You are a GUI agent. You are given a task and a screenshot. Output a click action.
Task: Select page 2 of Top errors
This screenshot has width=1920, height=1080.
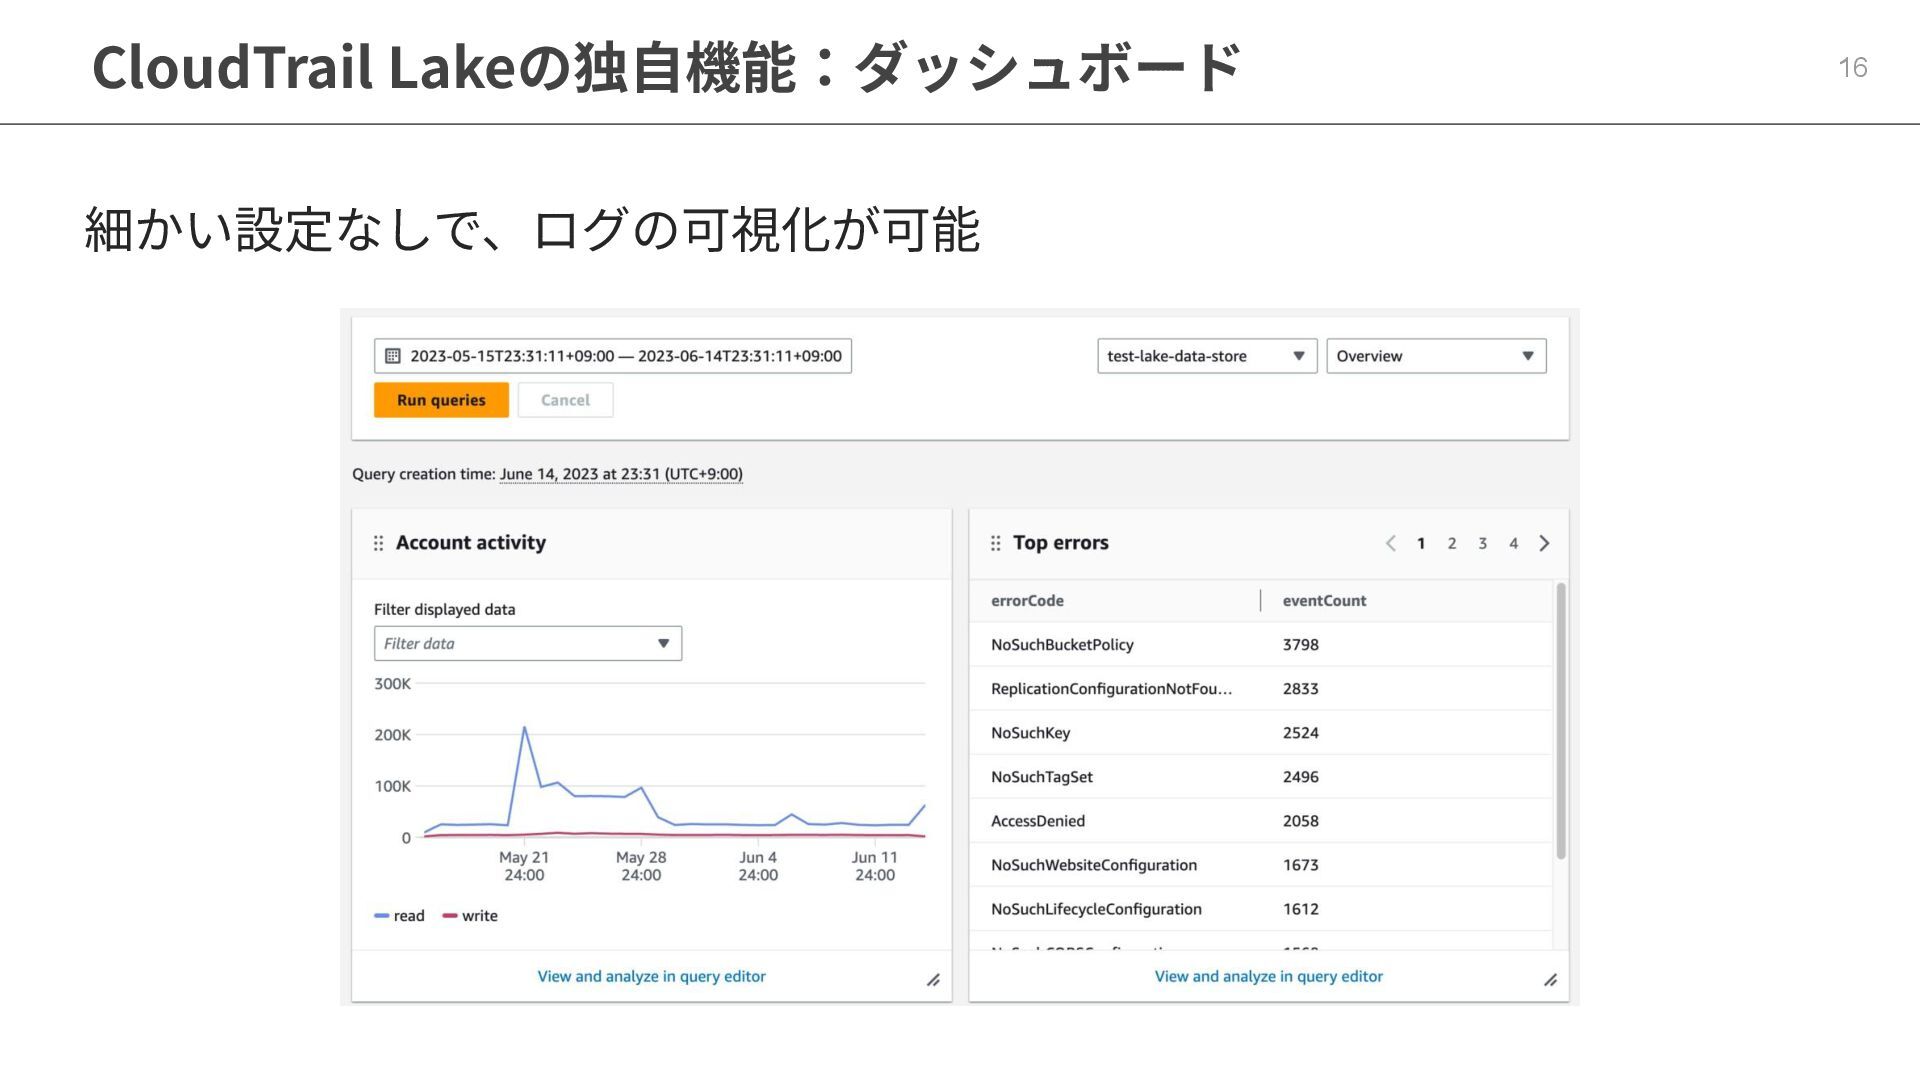pos(1452,543)
